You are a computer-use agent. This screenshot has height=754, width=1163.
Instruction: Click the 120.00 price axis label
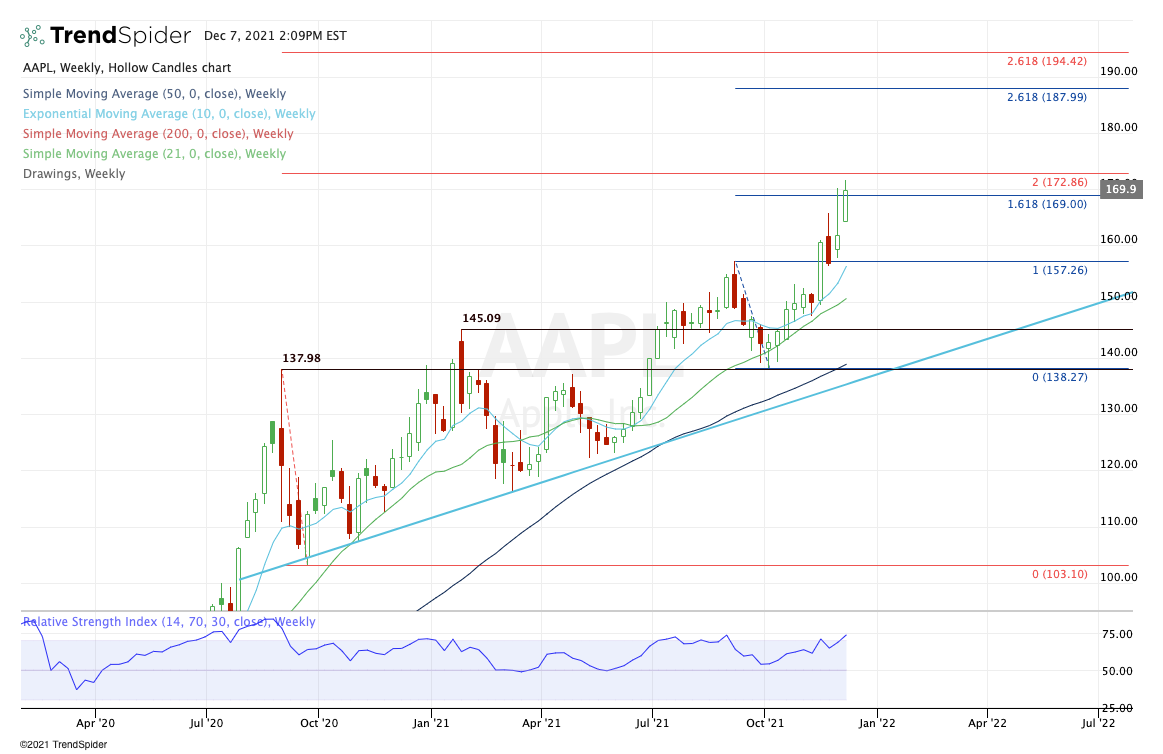1118,464
